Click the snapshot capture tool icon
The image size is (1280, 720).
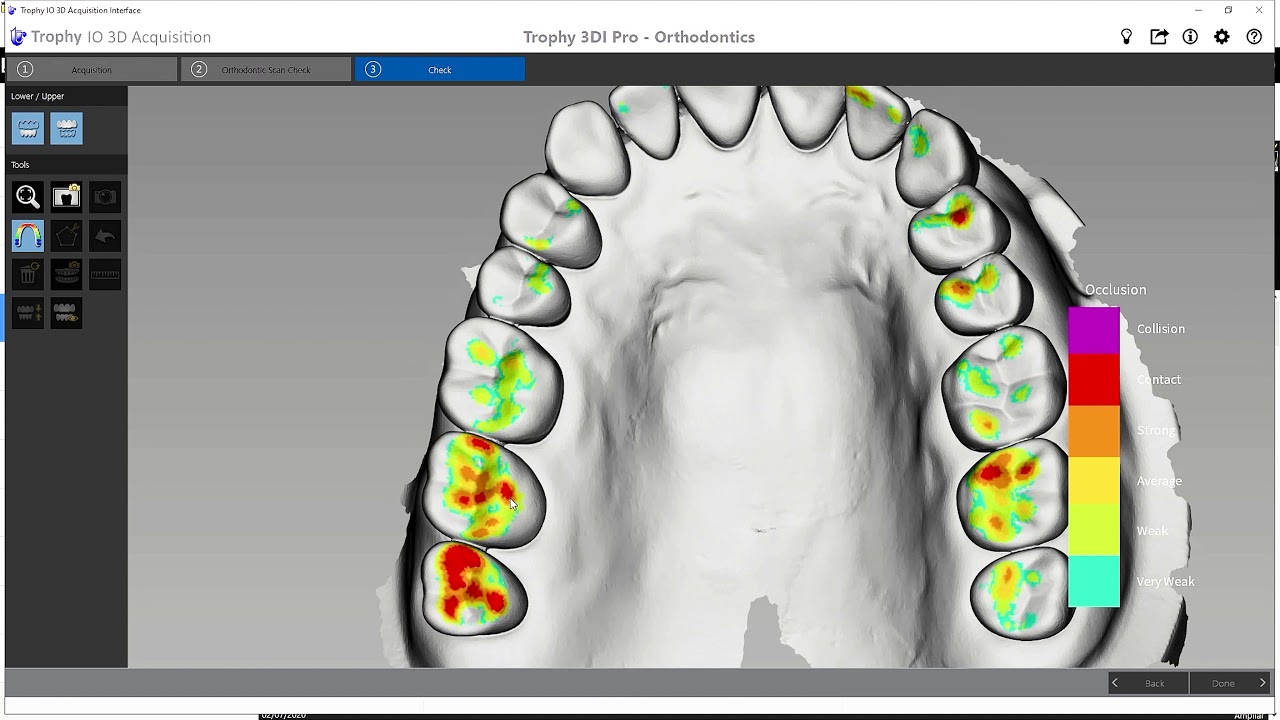click(67, 197)
